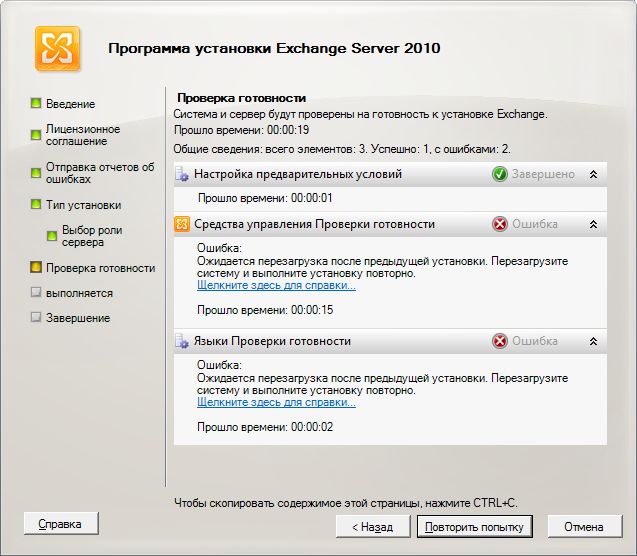The width and height of the screenshot is (637, 556).
Task: Click the green step marker beside Введение
Action: point(36,103)
